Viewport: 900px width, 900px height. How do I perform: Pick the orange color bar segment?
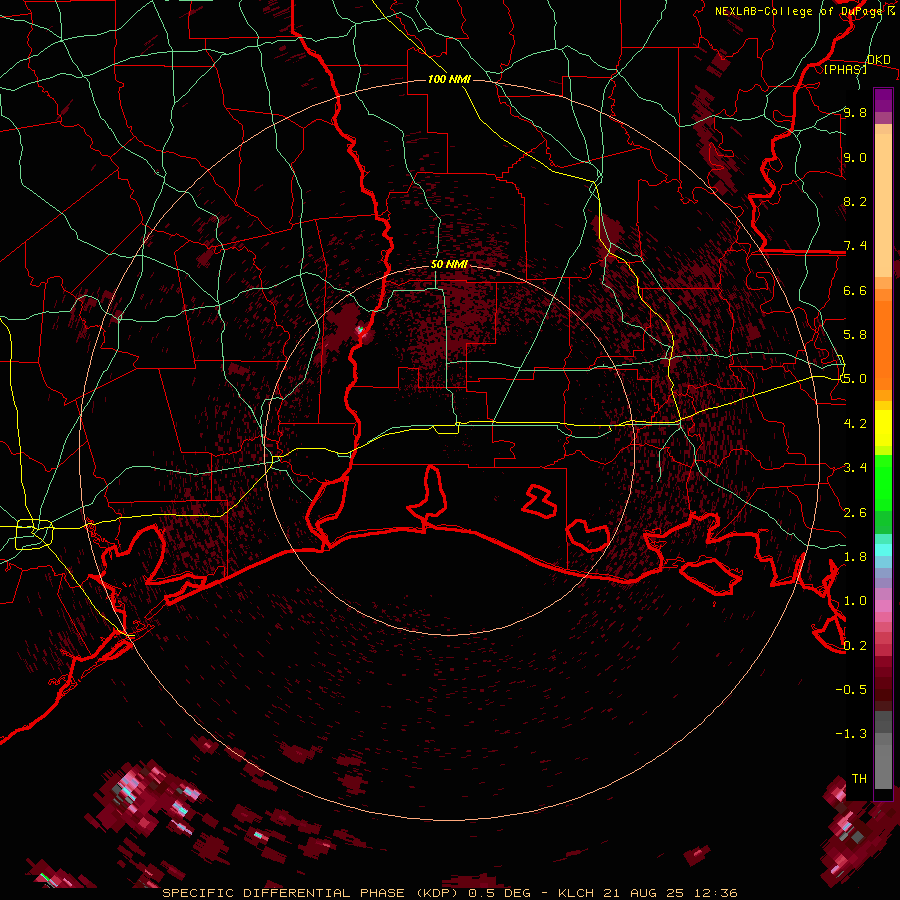point(883,346)
